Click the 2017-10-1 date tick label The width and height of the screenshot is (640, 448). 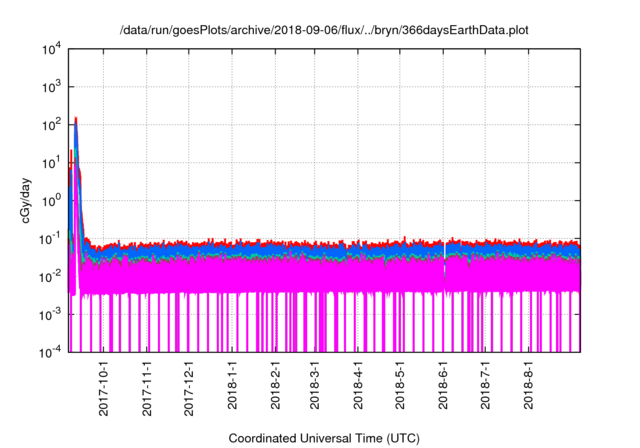pyautogui.click(x=104, y=388)
